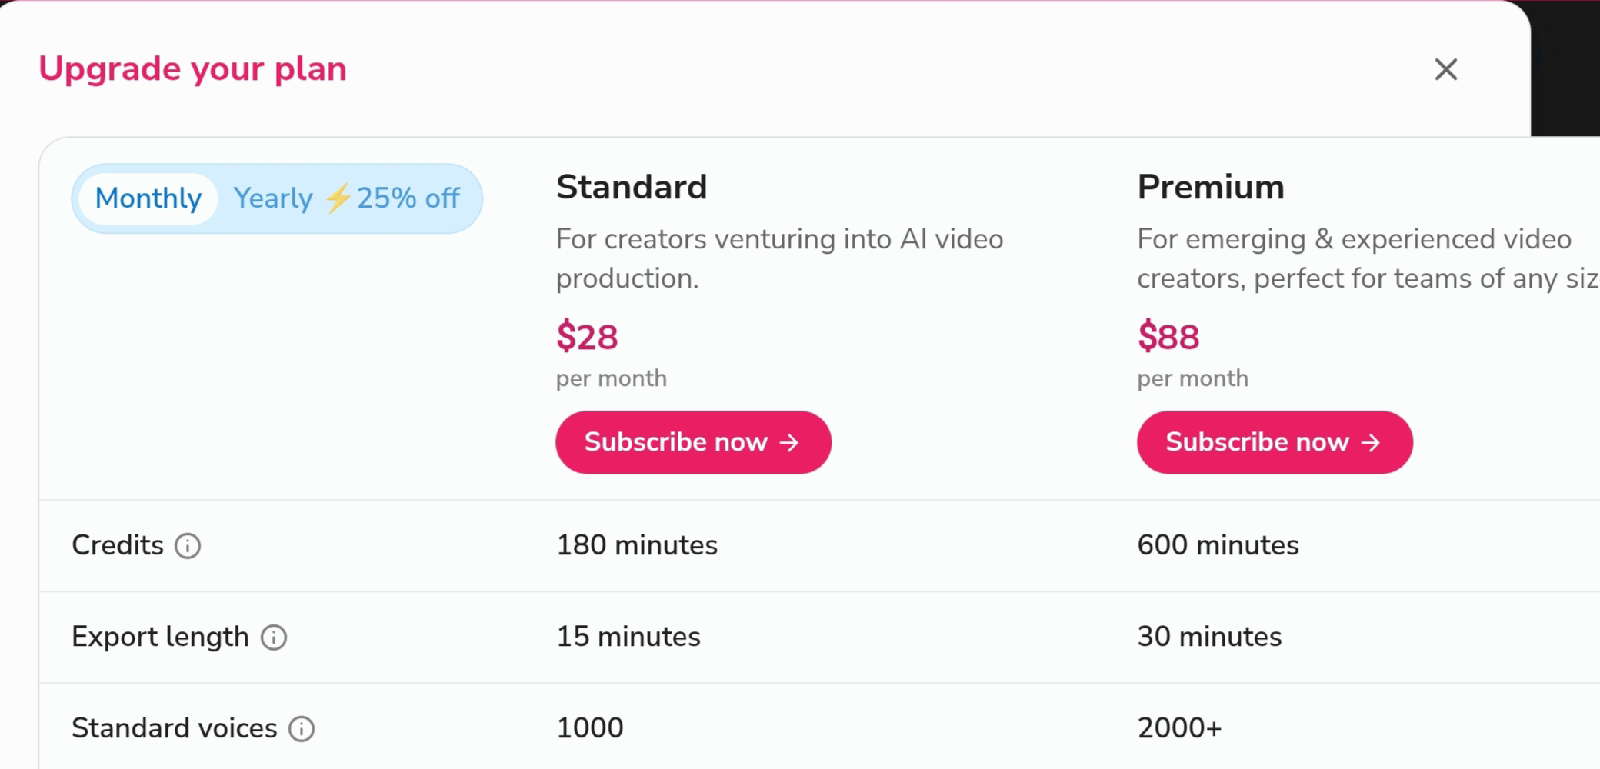Click the Credits row label

[x=117, y=545]
